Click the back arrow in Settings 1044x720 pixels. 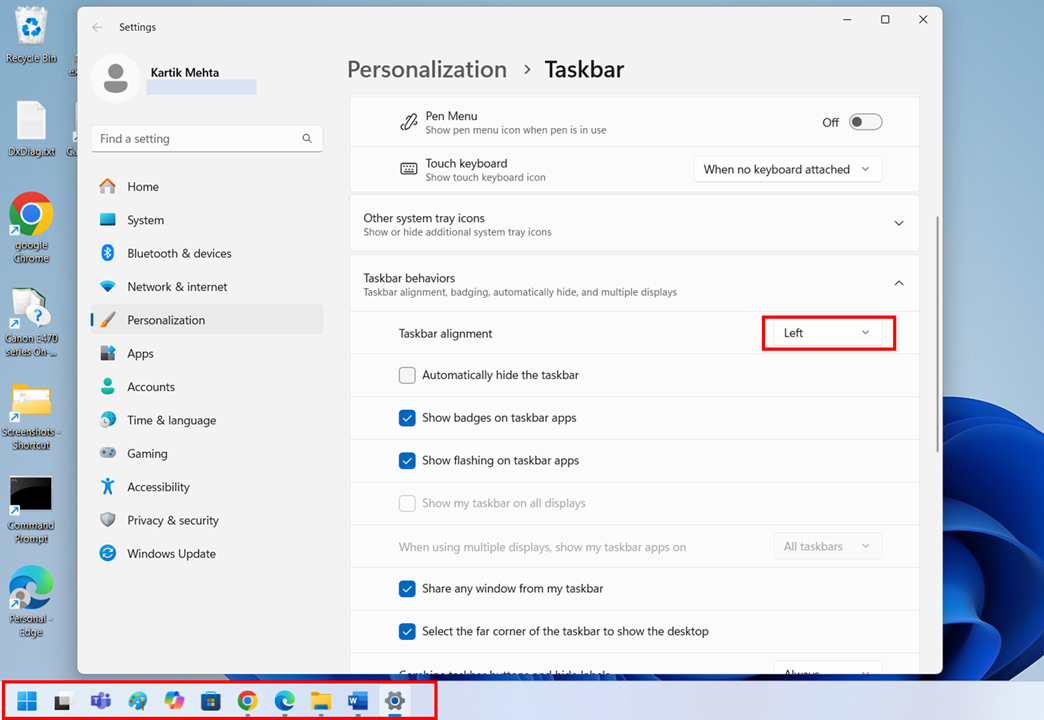[x=97, y=27]
